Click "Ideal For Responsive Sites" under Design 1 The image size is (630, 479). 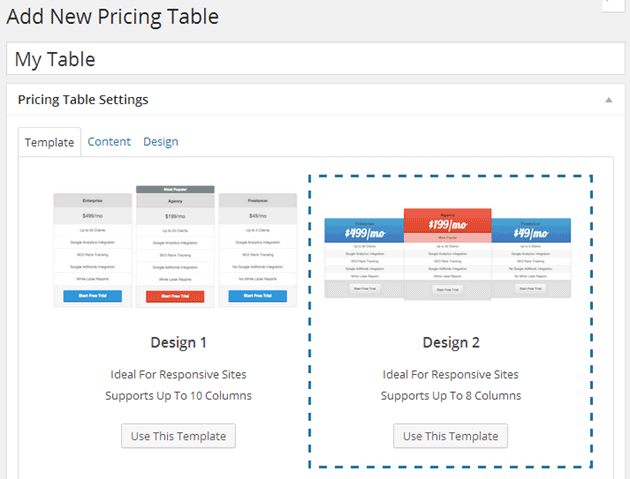pyautogui.click(x=178, y=375)
